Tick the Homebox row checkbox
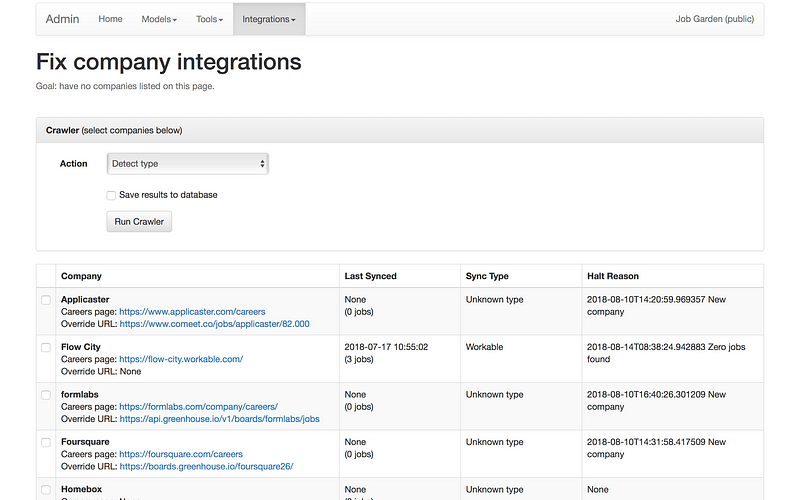 (46, 490)
